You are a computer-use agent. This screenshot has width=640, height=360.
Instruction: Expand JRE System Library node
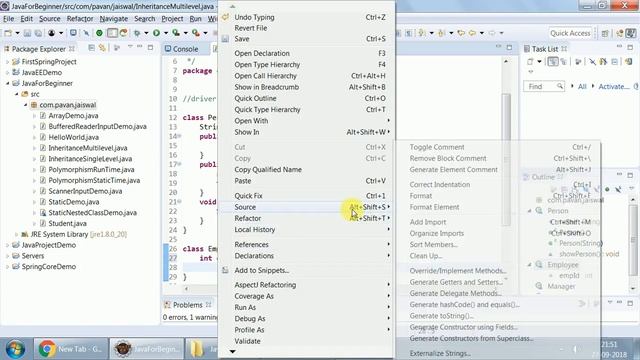tap(16, 234)
